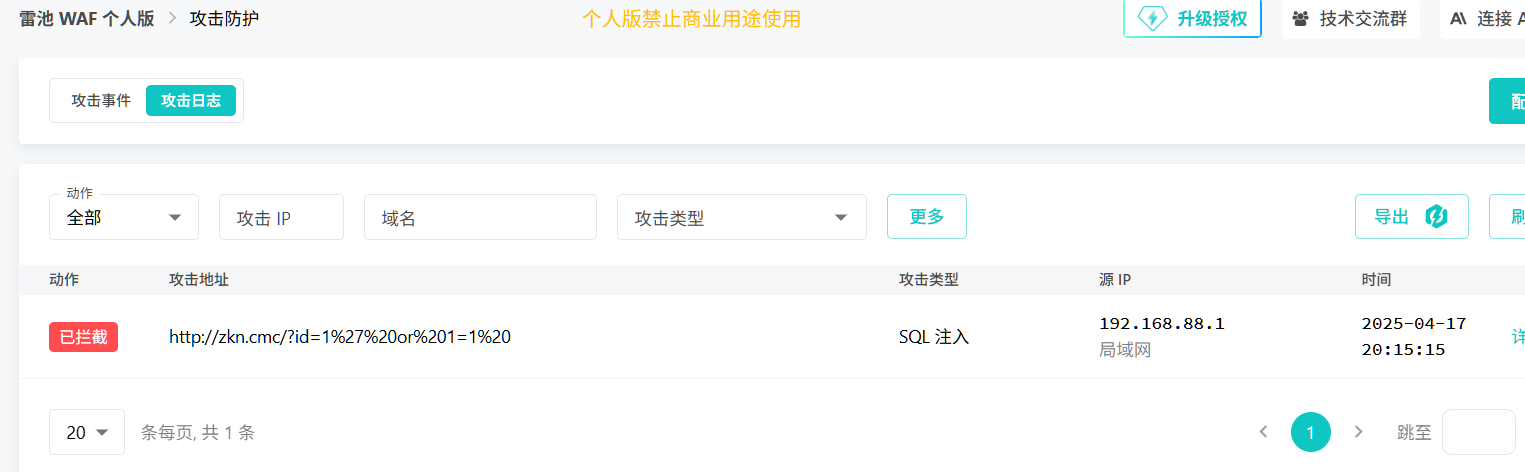
Task: Click the 升级授权 button
Action: click(x=1192, y=18)
